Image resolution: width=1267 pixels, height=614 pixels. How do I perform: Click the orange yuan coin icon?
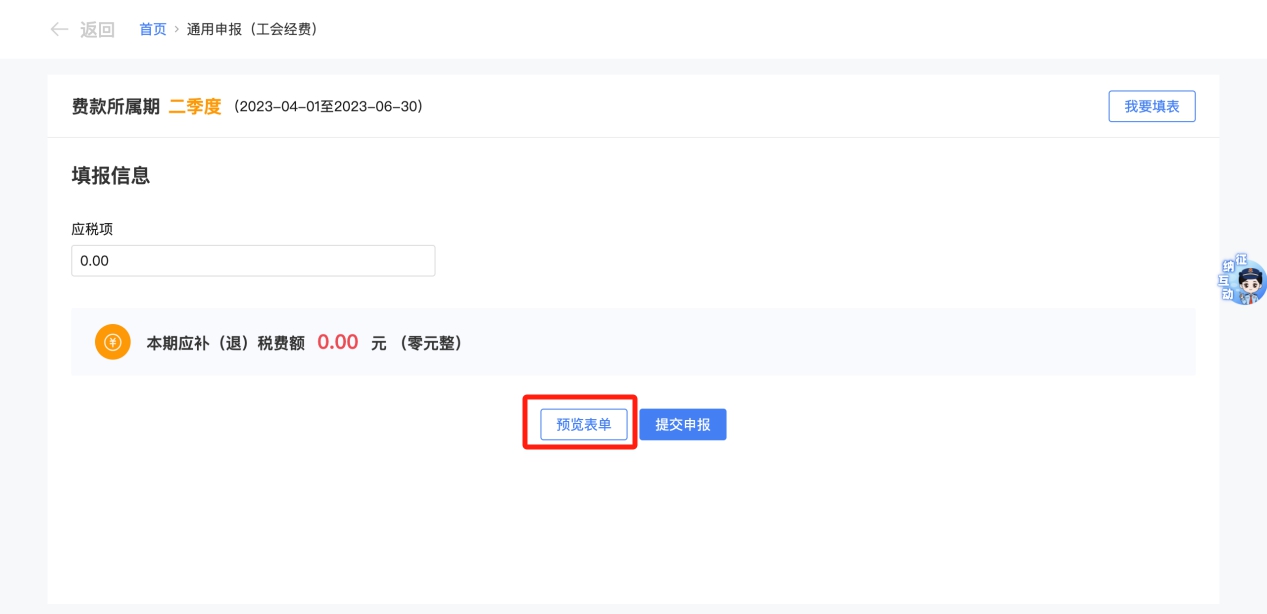tap(113, 343)
